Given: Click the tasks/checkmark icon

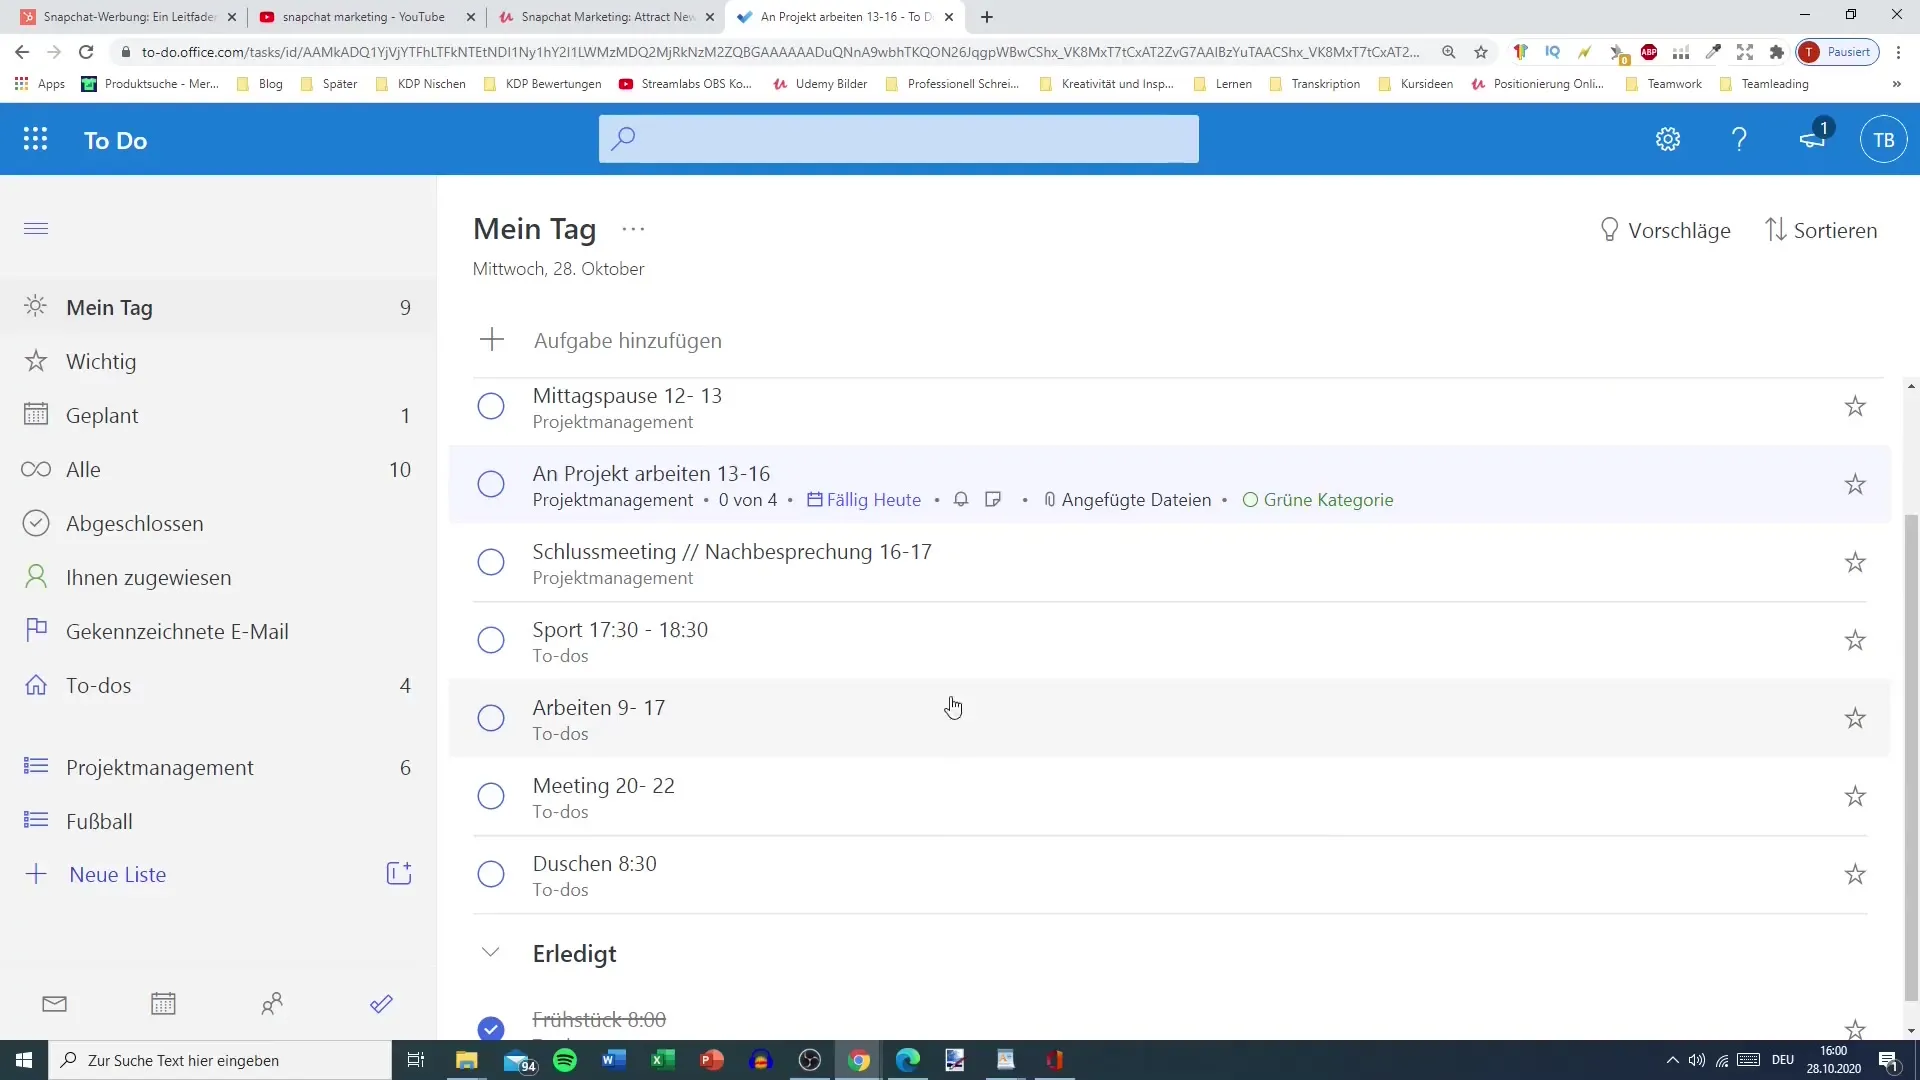Looking at the screenshot, I should [x=381, y=1004].
